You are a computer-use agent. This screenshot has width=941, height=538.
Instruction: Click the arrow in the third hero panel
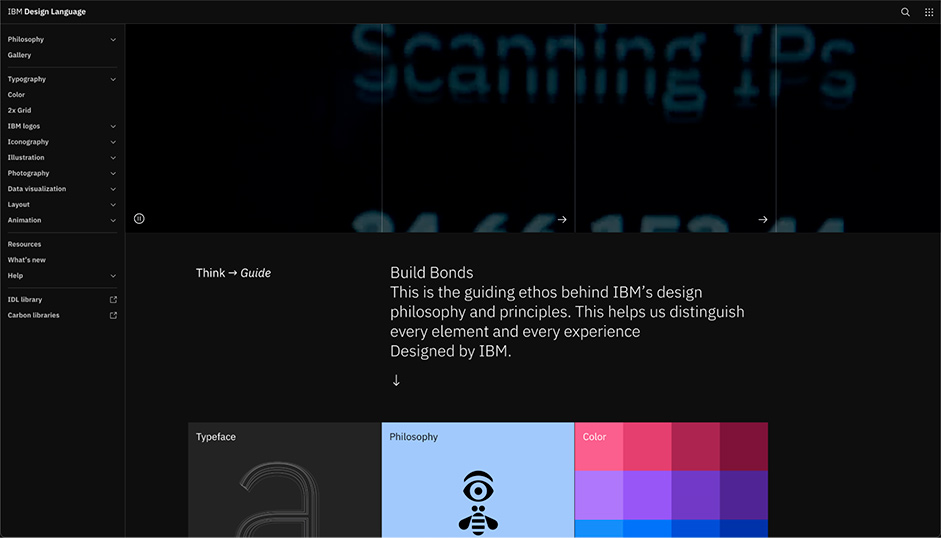tap(763, 220)
